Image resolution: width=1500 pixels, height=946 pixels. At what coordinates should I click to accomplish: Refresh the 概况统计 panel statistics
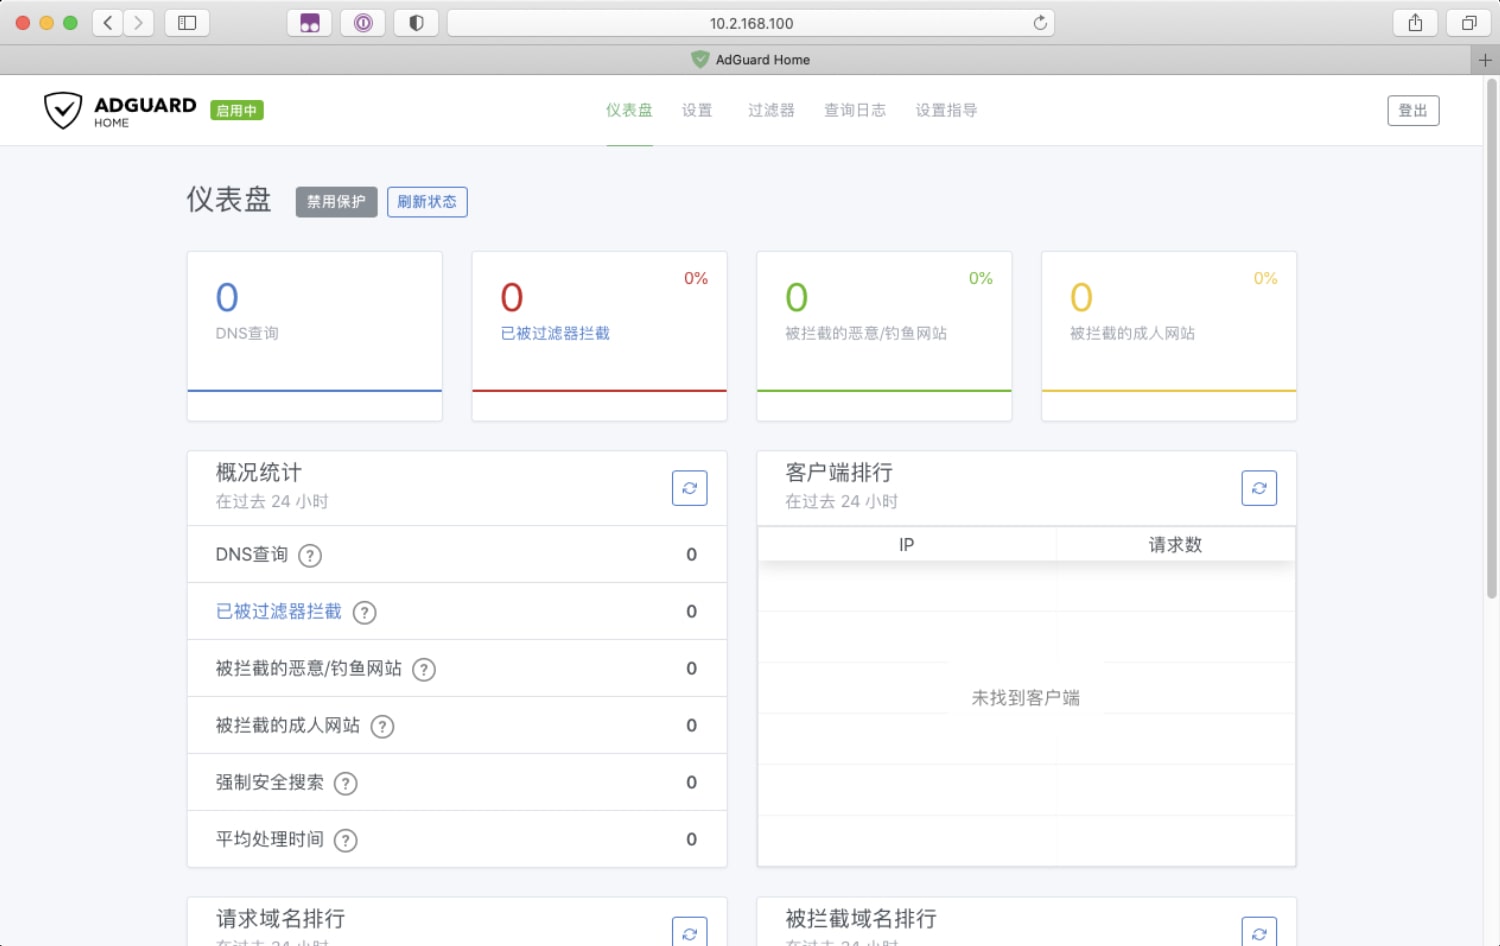pyautogui.click(x=689, y=488)
